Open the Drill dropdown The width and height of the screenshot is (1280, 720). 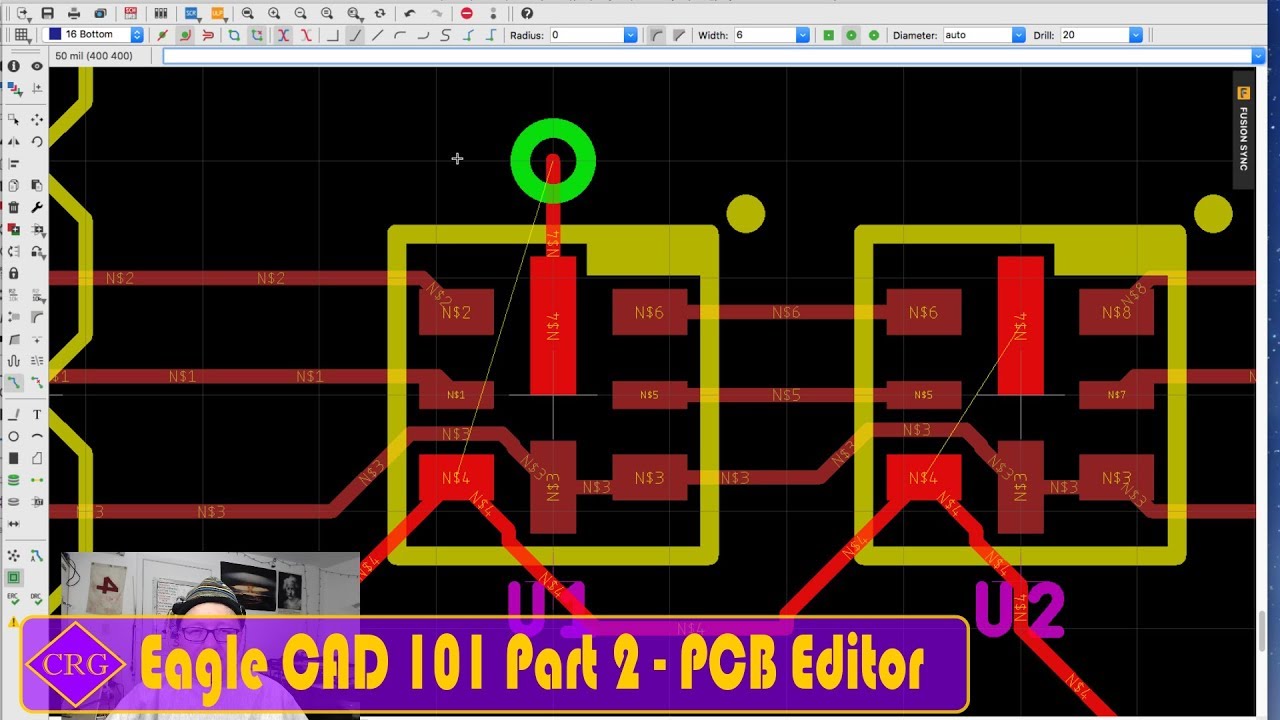coord(1135,35)
